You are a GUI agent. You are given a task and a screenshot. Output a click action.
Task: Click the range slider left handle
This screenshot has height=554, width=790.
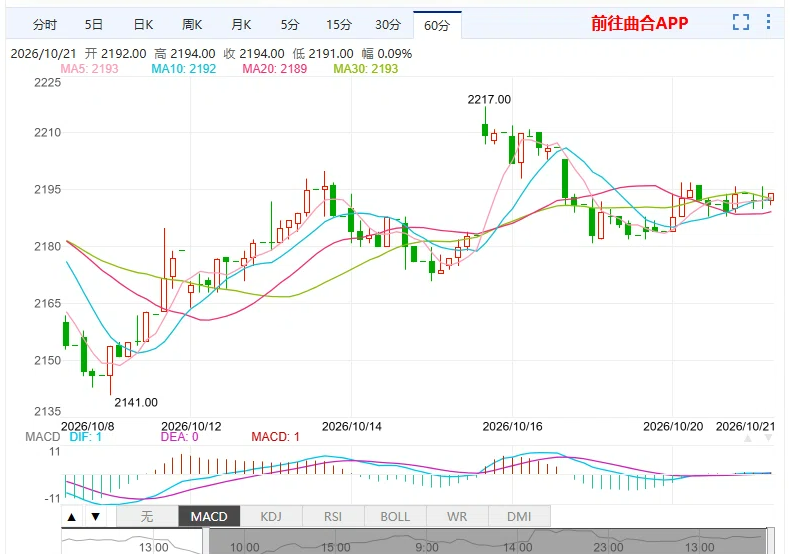pos(206,541)
